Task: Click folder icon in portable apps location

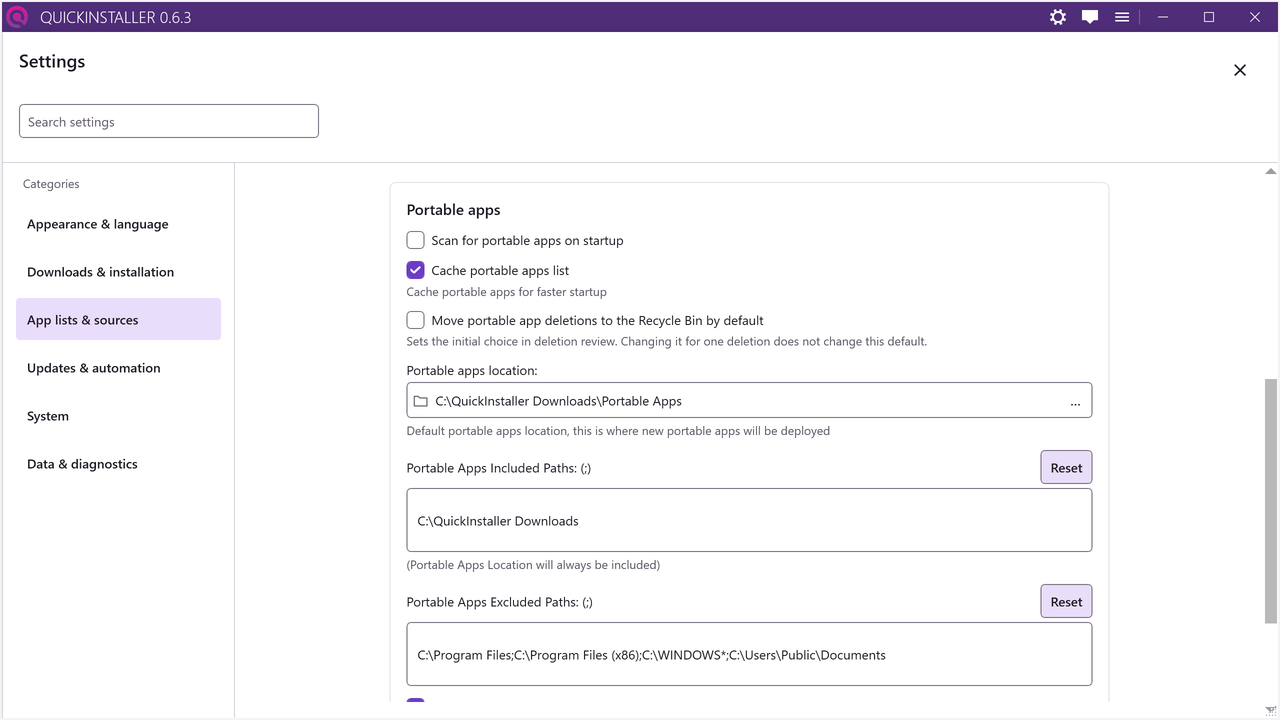Action: [421, 401]
